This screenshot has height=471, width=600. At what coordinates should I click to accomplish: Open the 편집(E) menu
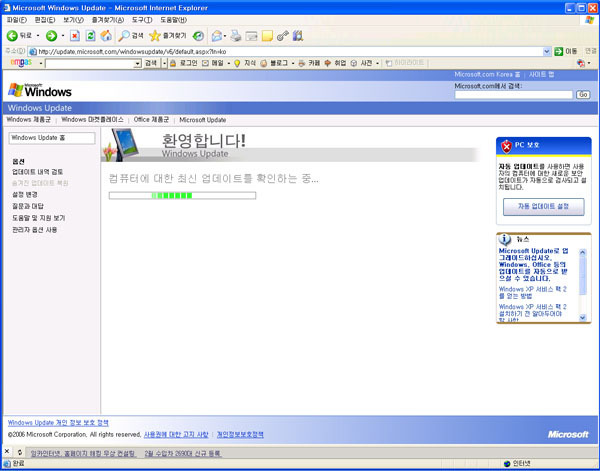pyautogui.click(x=45, y=20)
